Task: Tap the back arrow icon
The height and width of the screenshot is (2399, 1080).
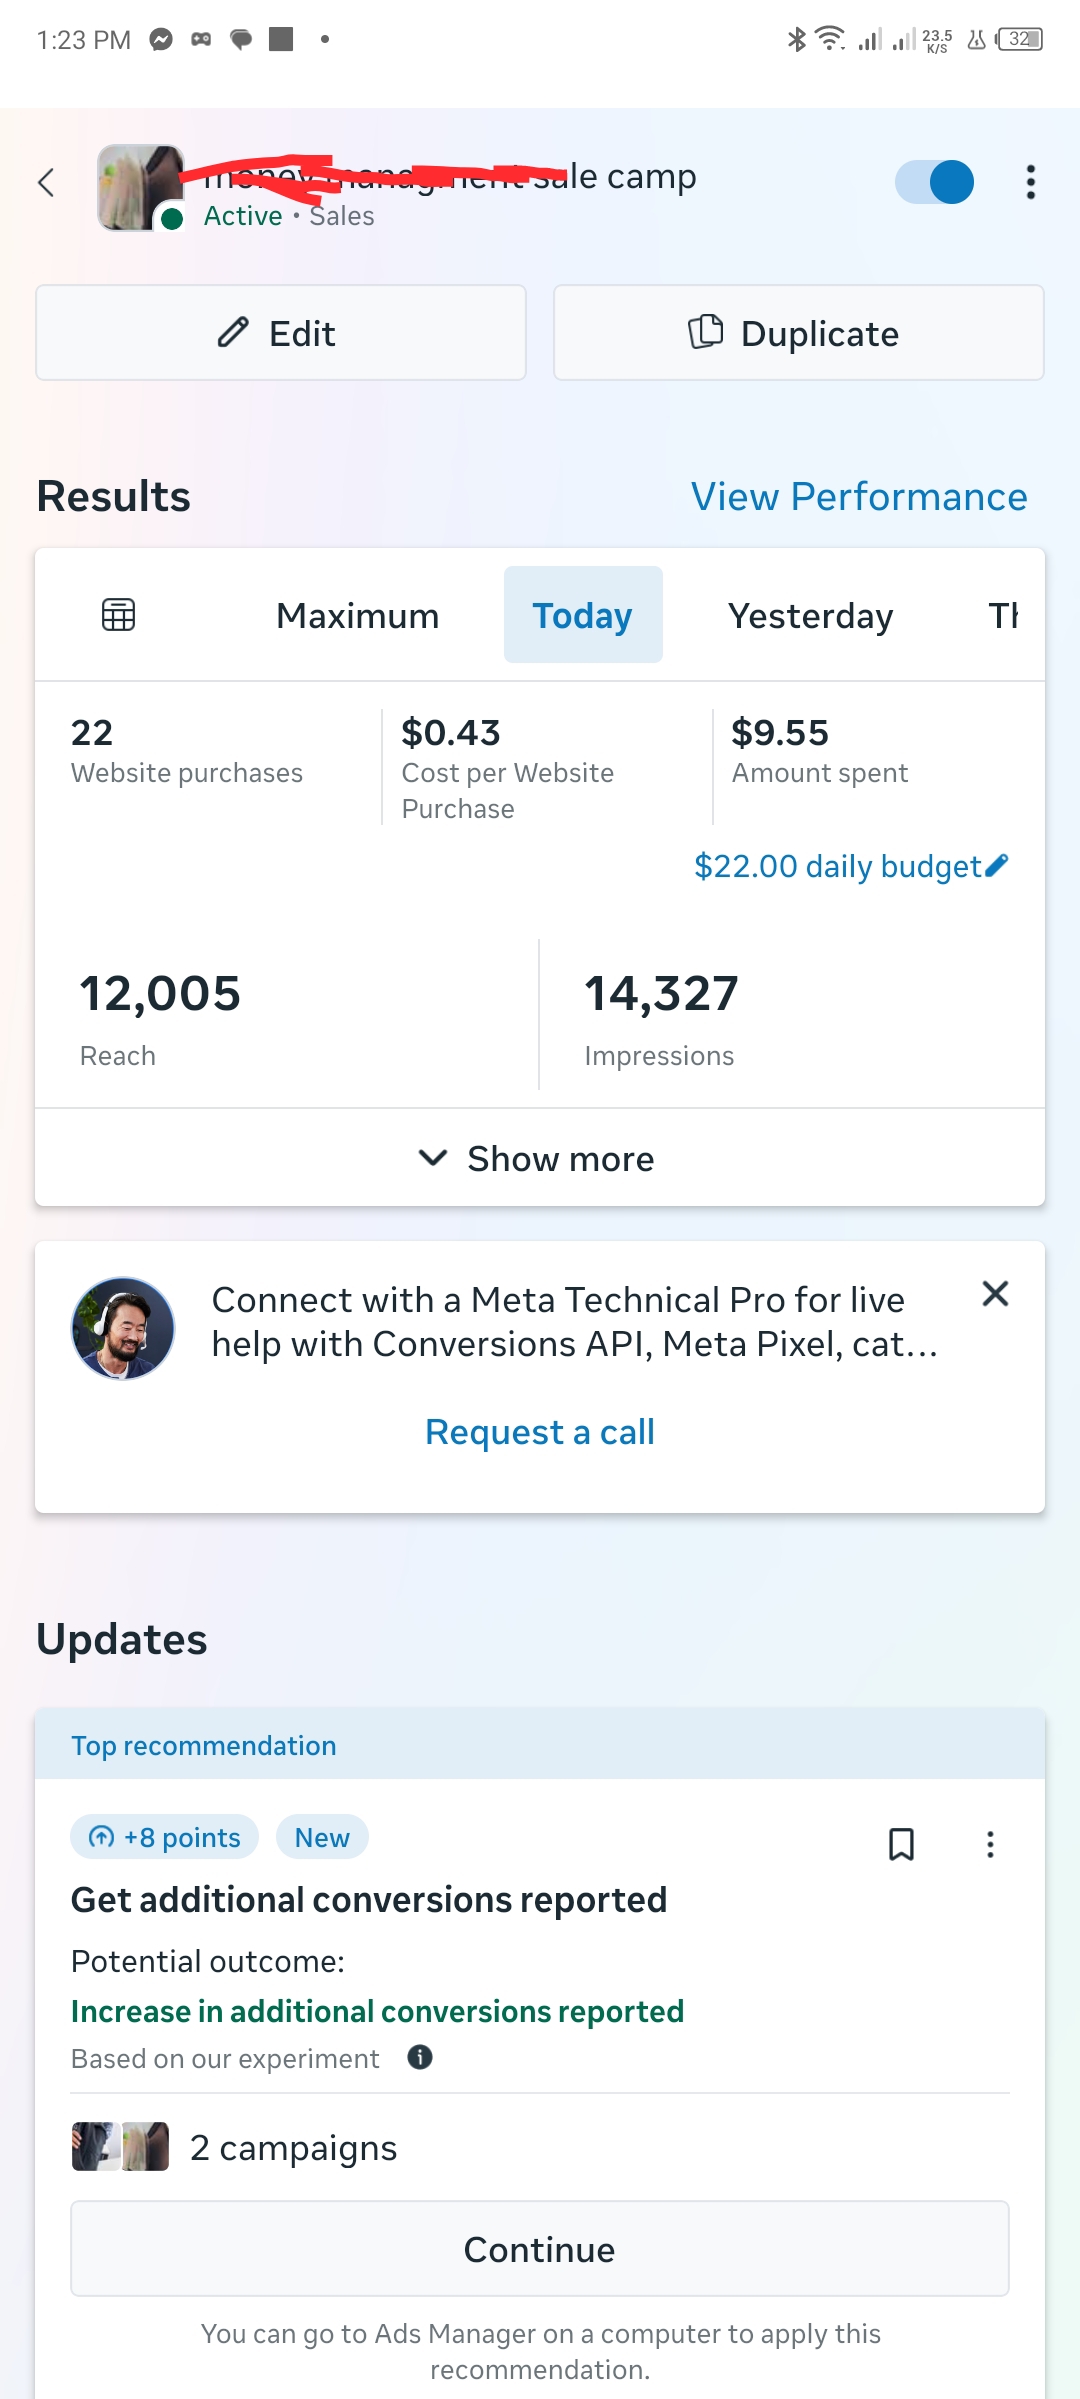Action: click(x=46, y=183)
